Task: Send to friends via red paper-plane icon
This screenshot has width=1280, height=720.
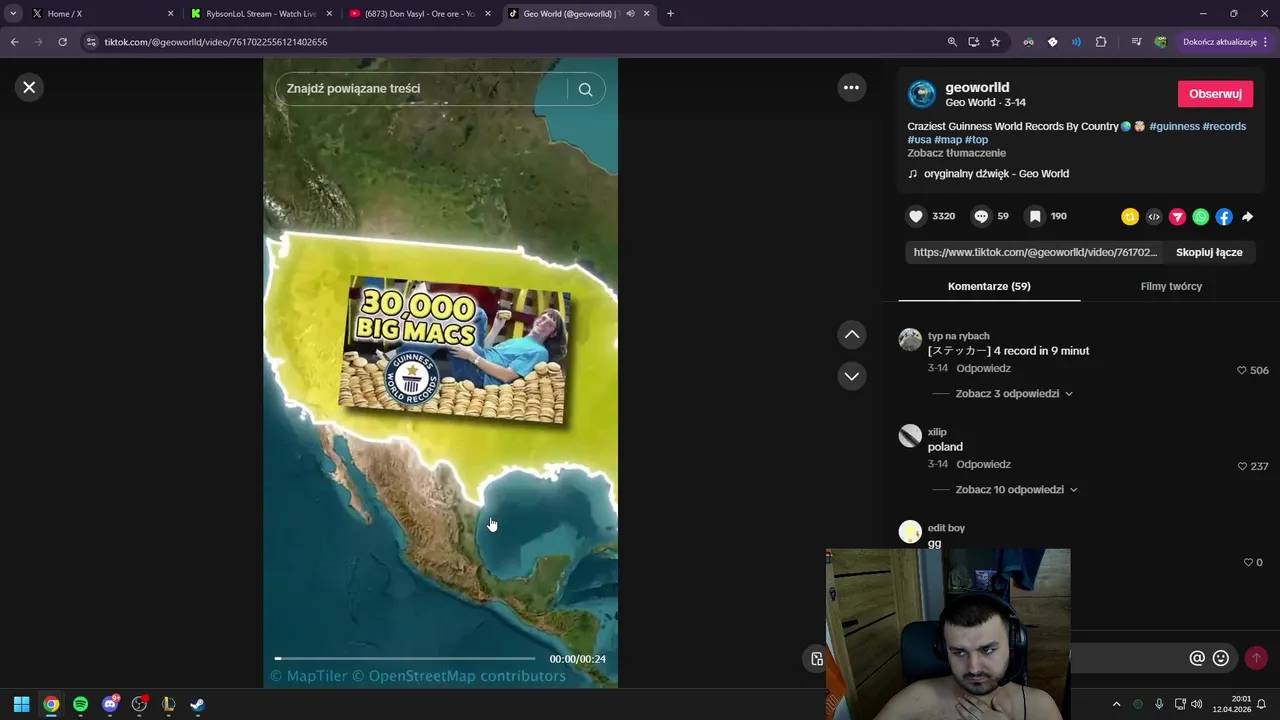Action: 1177,217
